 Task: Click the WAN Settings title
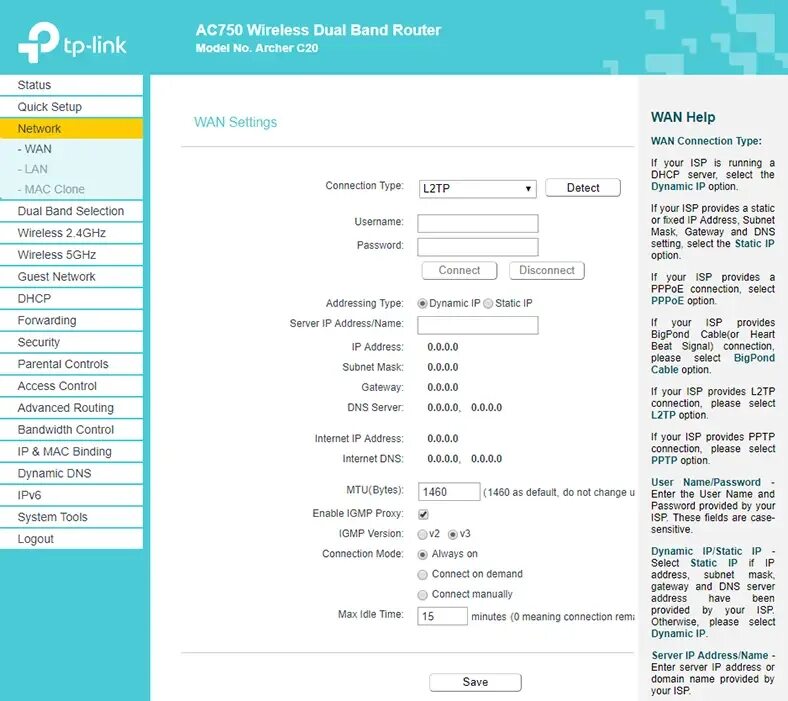(235, 122)
